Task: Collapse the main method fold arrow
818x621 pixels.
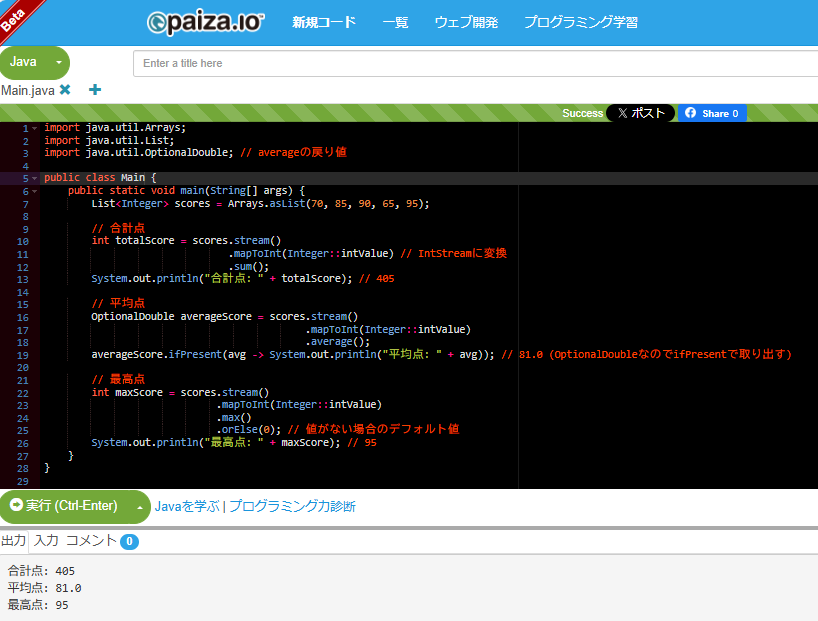Action: click(35, 191)
